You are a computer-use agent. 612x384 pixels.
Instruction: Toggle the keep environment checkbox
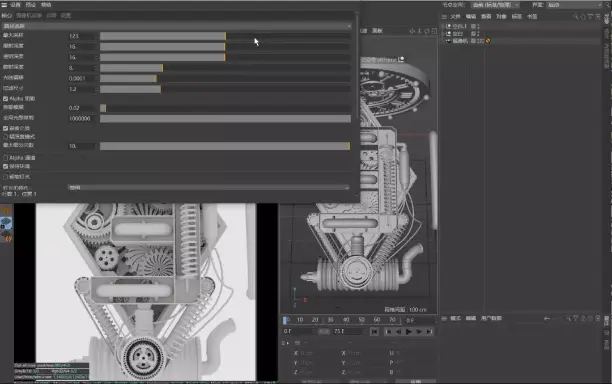click(x=5, y=166)
